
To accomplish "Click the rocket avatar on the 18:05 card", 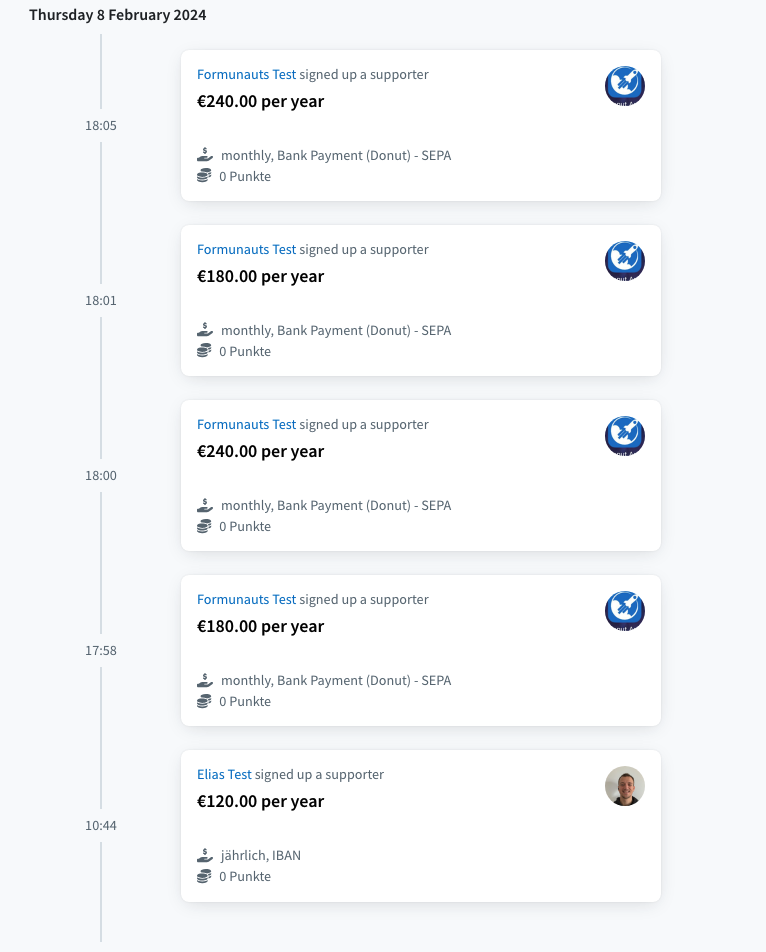I will [625, 86].
